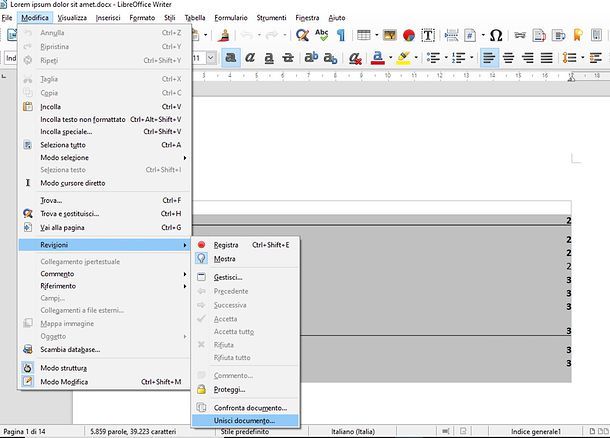610x438 pixels.
Task: Insert text box T icon
Action: tap(428, 35)
